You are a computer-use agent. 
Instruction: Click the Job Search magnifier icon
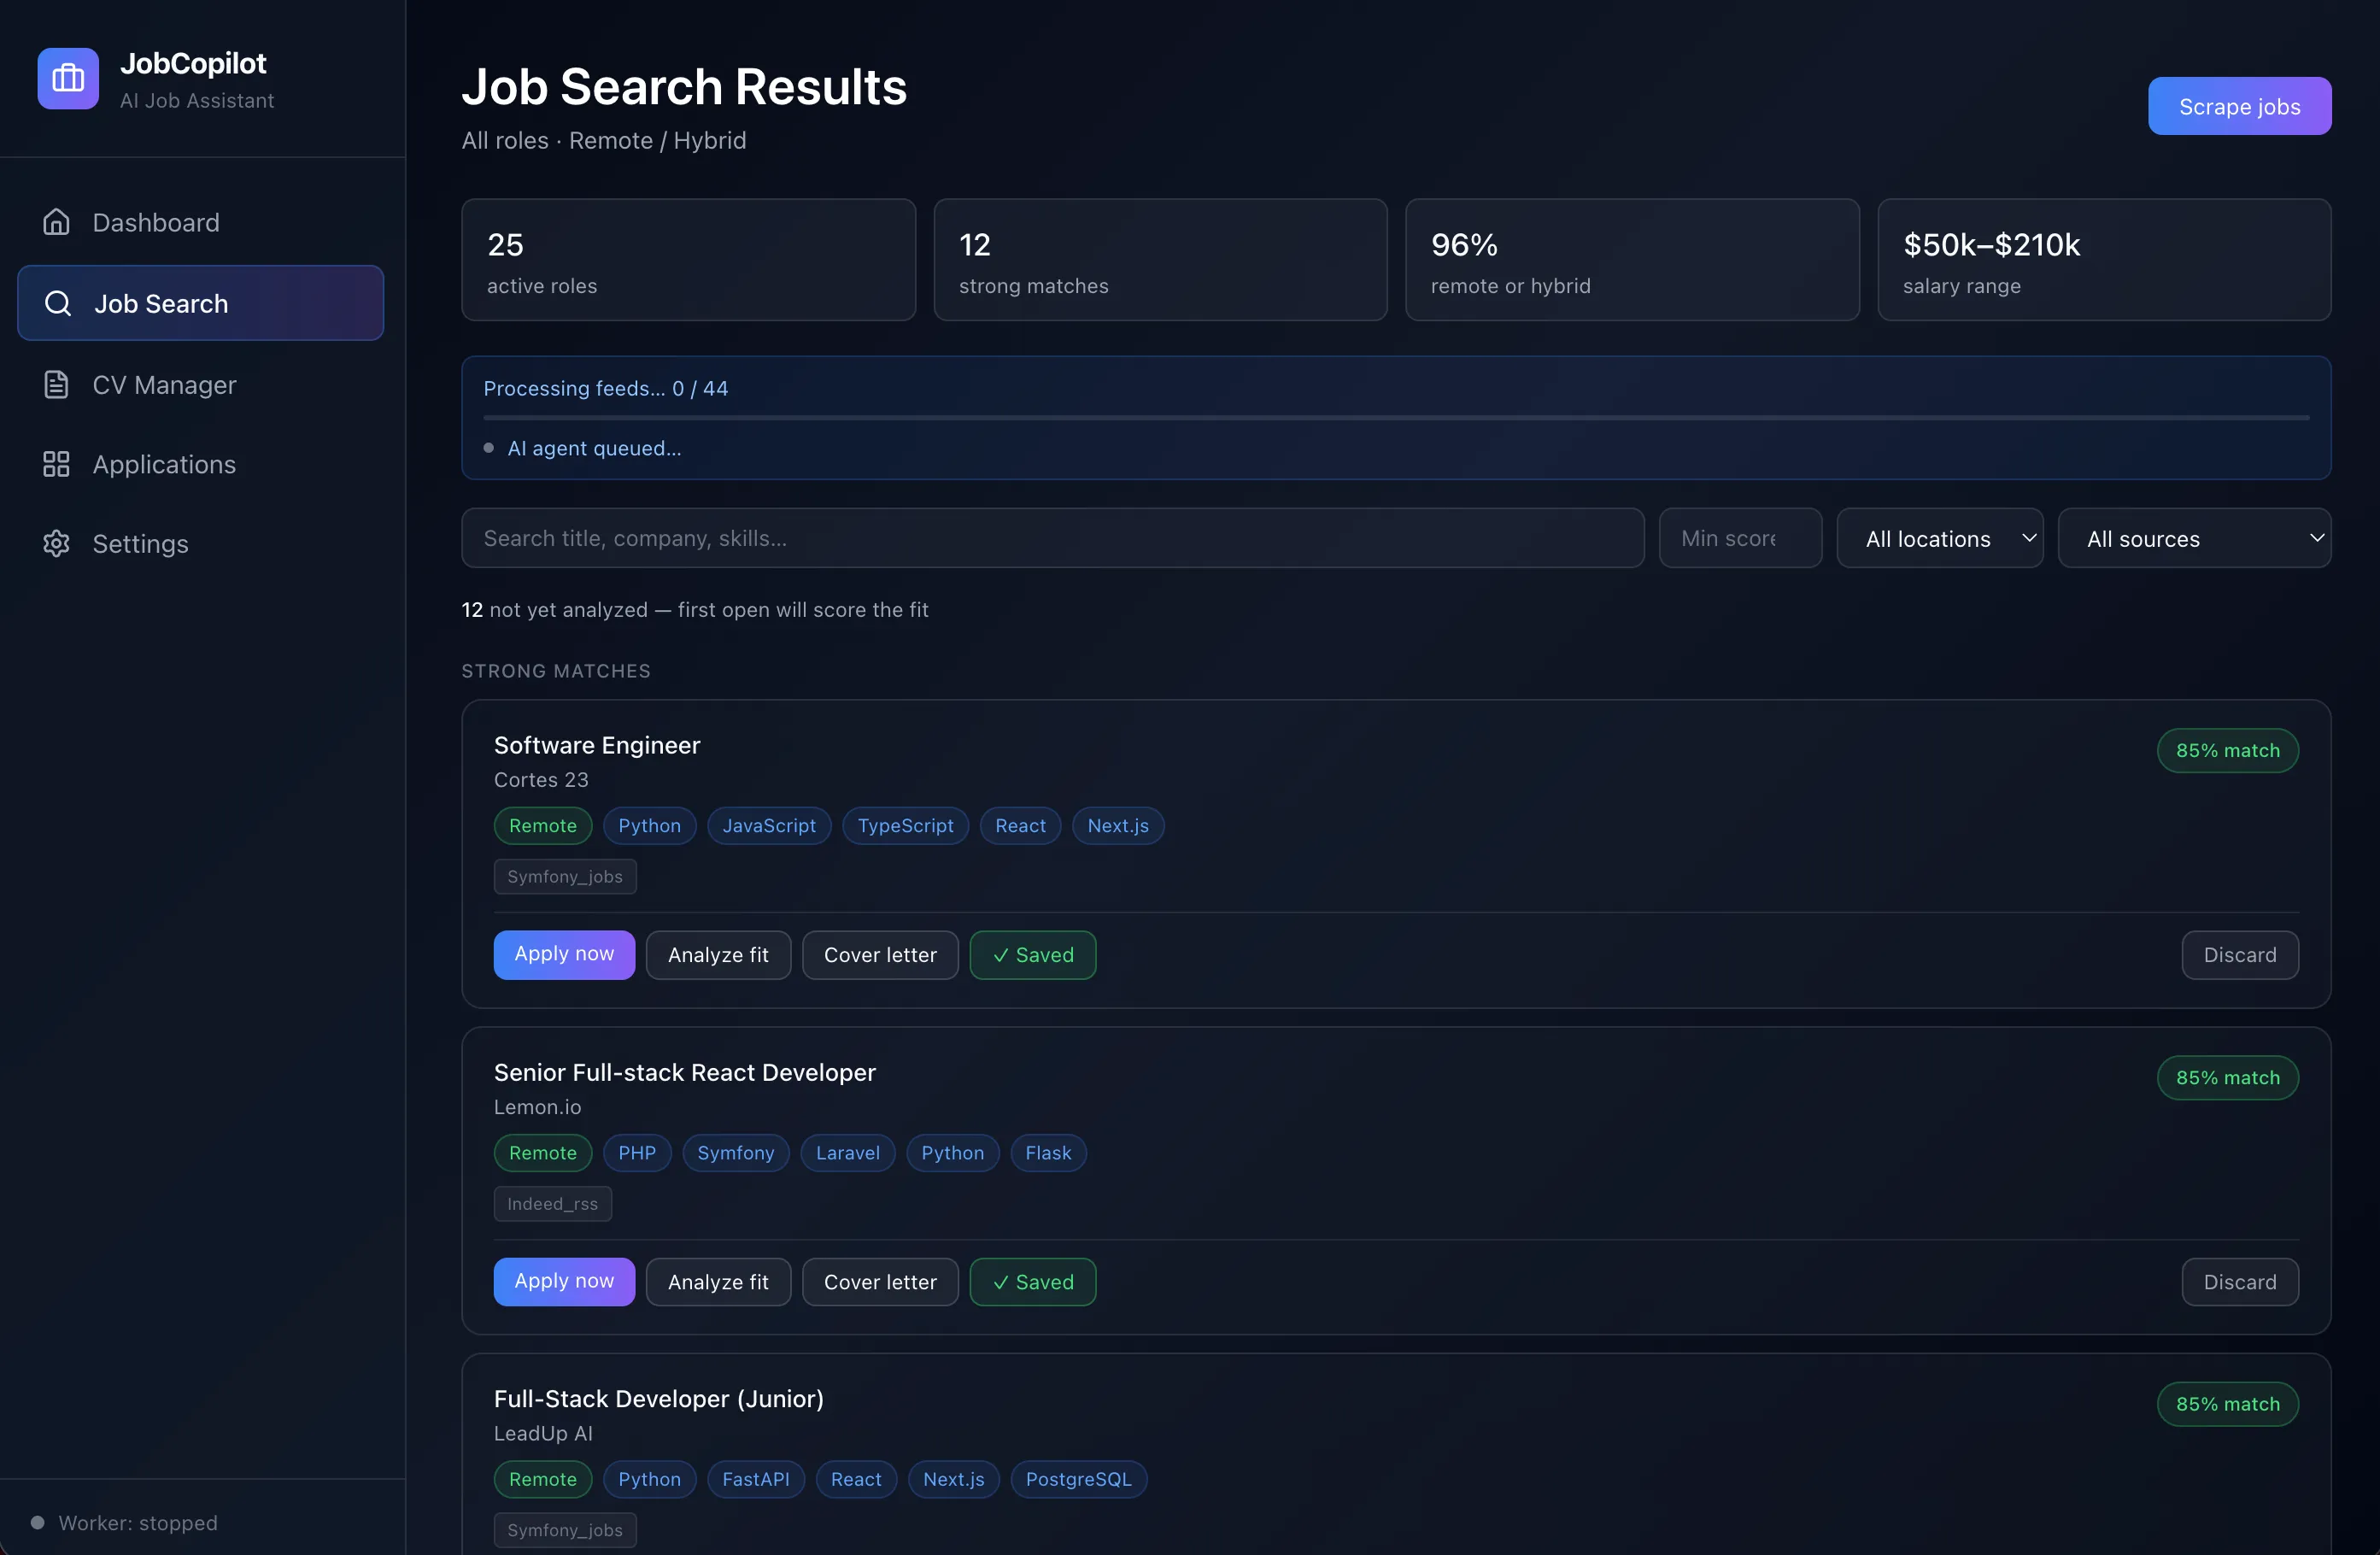(58, 303)
